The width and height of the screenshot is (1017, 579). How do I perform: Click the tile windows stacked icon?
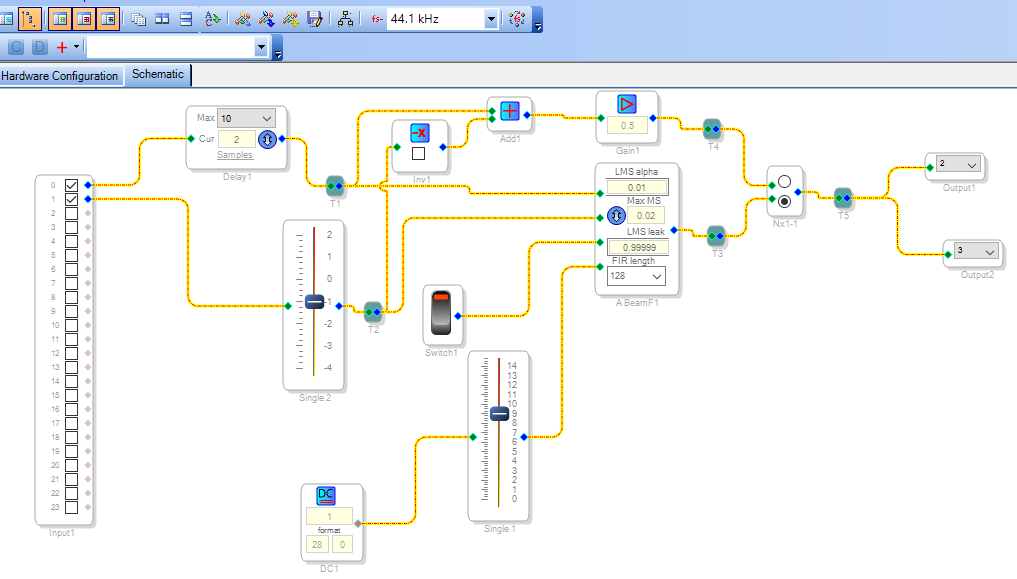click(186, 19)
